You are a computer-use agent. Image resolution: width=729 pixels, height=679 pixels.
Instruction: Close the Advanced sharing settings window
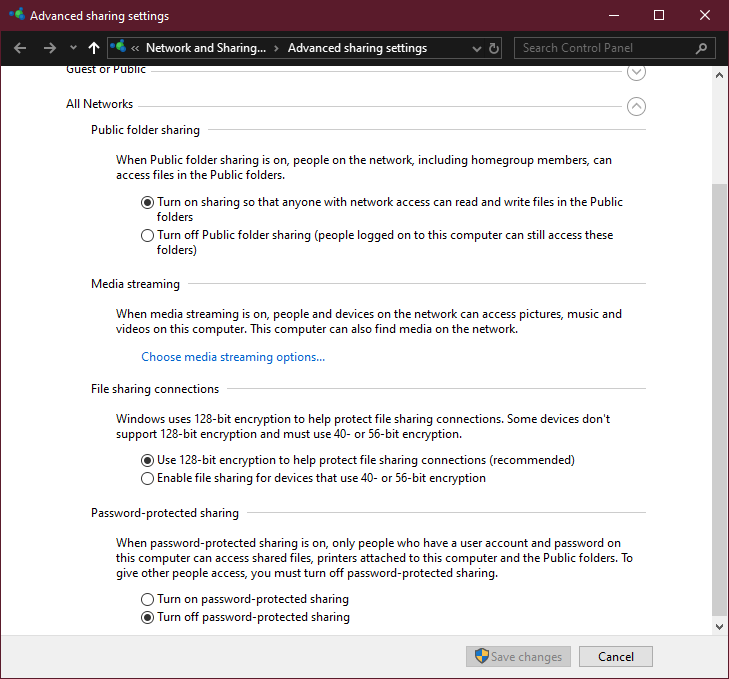coord(705,15)
